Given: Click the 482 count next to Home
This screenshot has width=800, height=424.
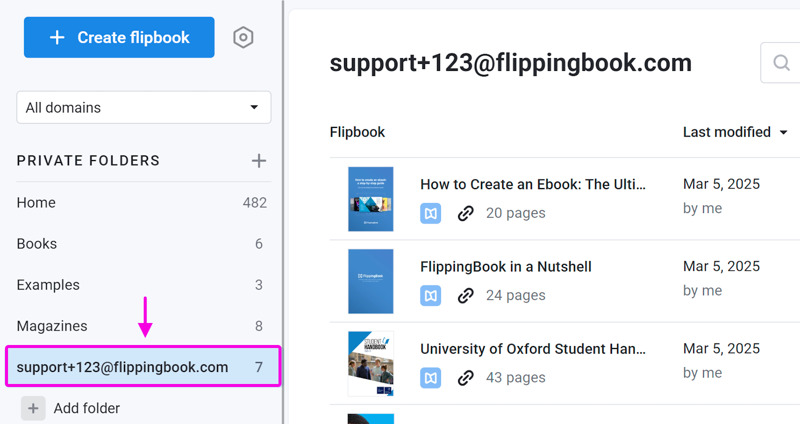Looking at the screenshot, I should point(255,203).
